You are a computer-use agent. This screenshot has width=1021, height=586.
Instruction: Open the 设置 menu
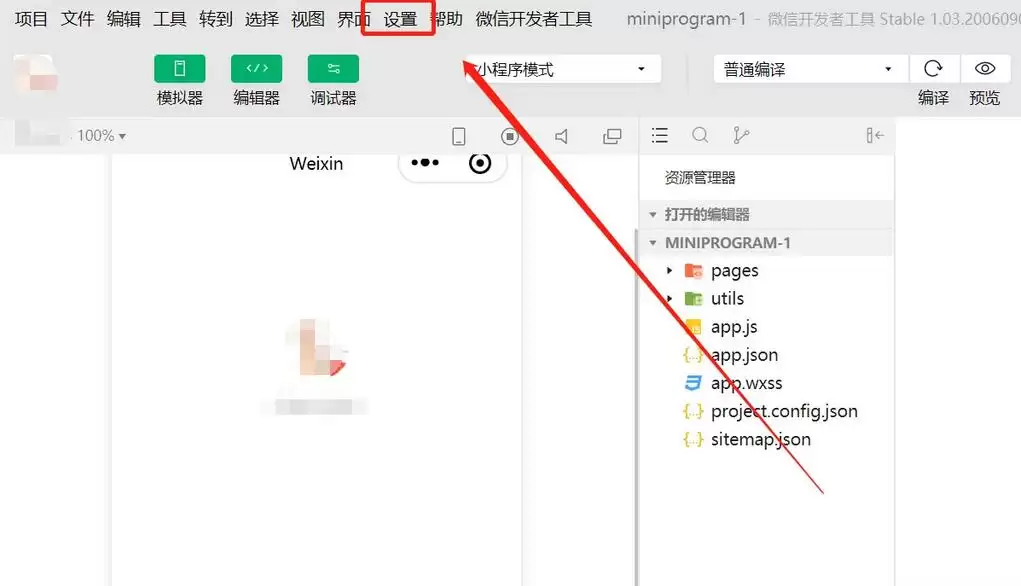pos(400,19)
